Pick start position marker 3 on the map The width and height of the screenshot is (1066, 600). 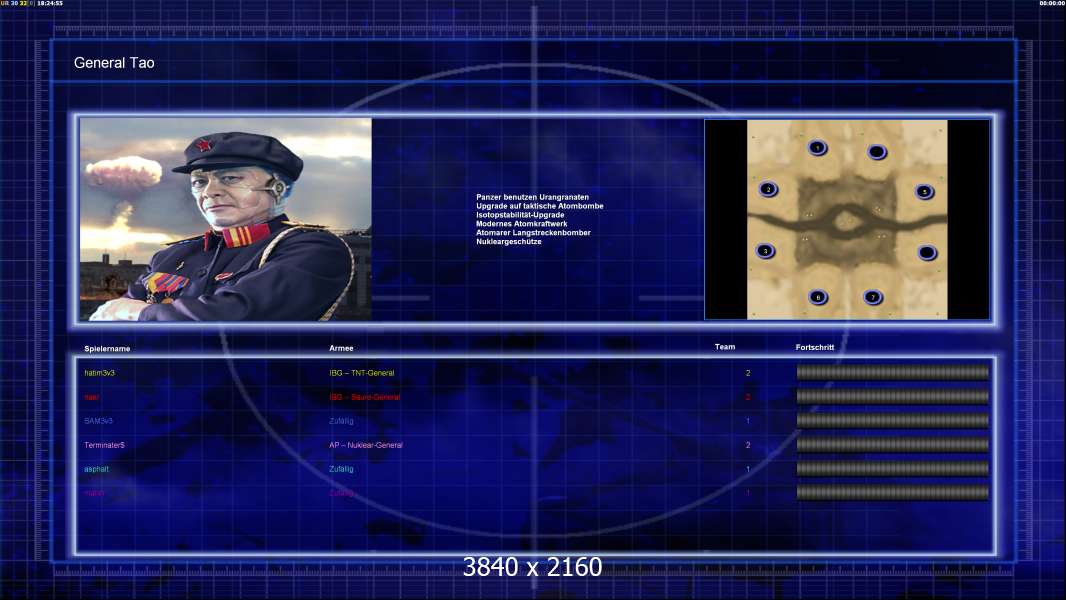tap(766, 251)
